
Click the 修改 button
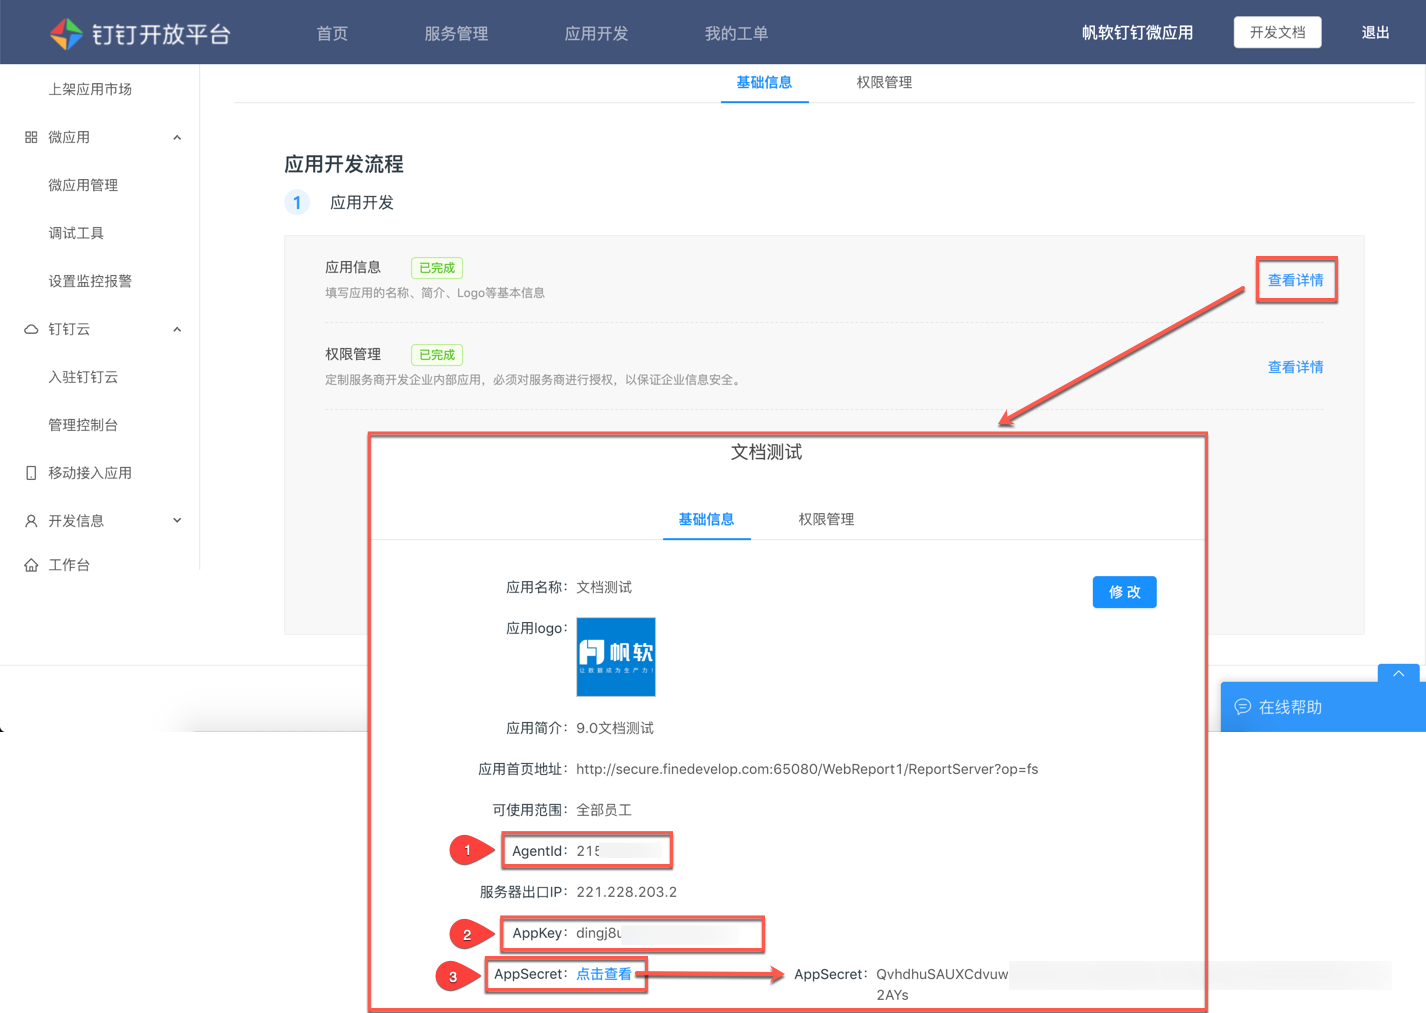coord(1124,592)
